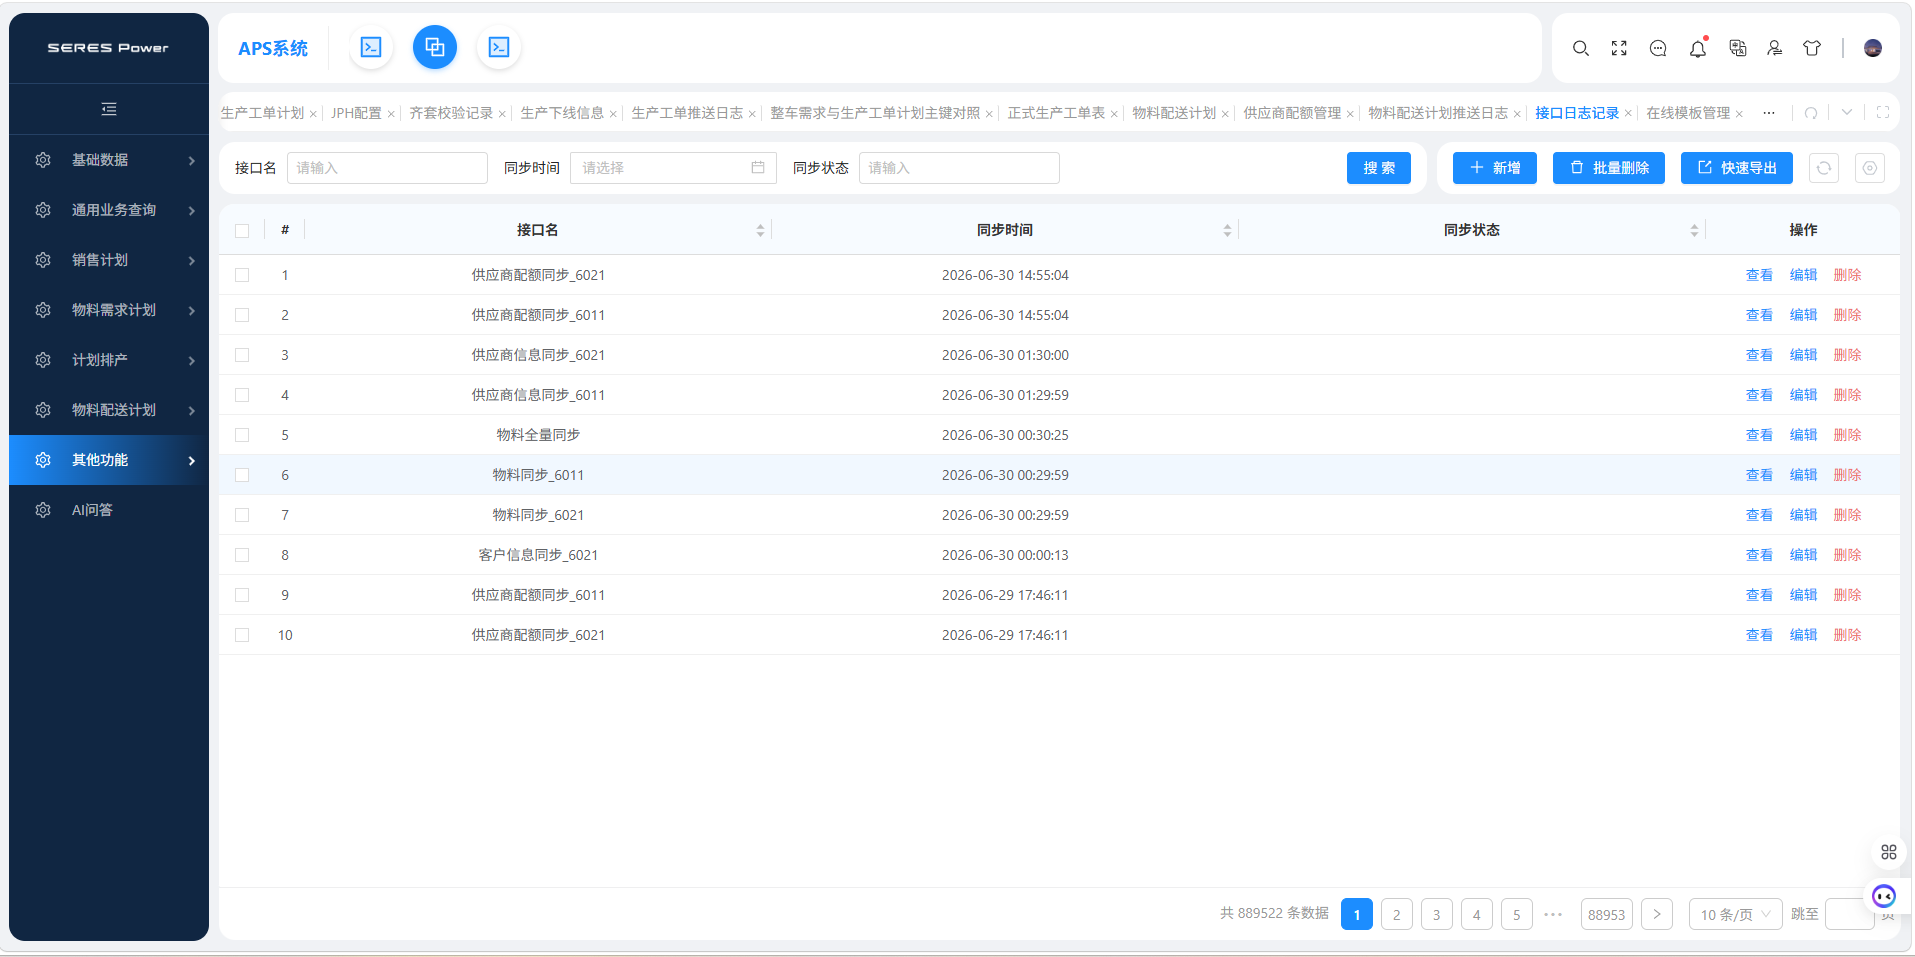Screen dimensions: 1915x957
Task: Expand the 物料配送计划 sidebar menu
Action: tap(109, 410)
